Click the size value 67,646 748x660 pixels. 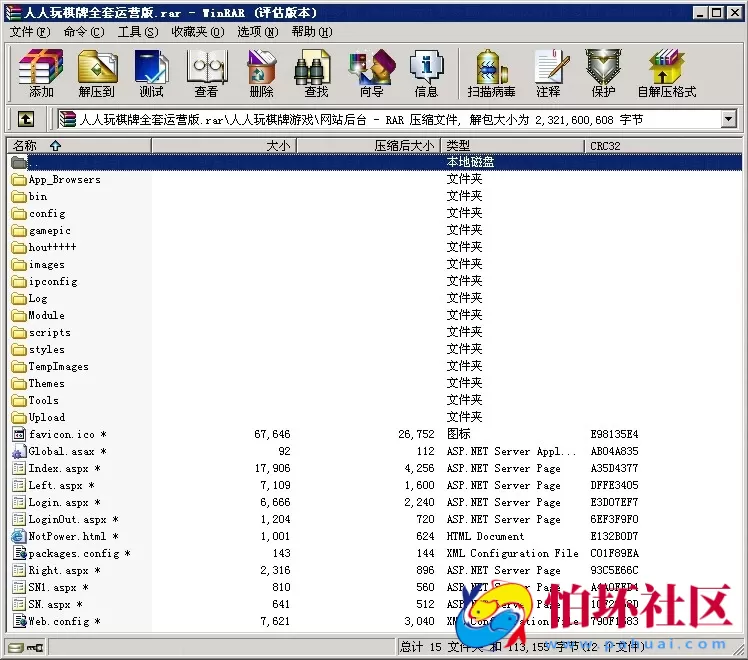[272, 434]
